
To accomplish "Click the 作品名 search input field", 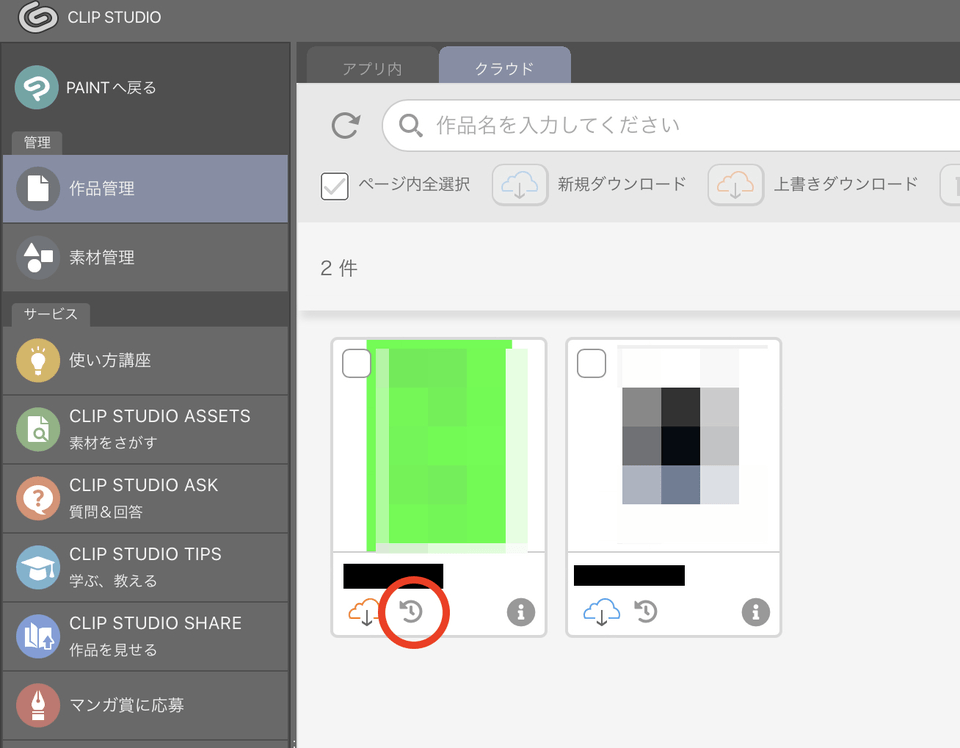I will point(671,125).
